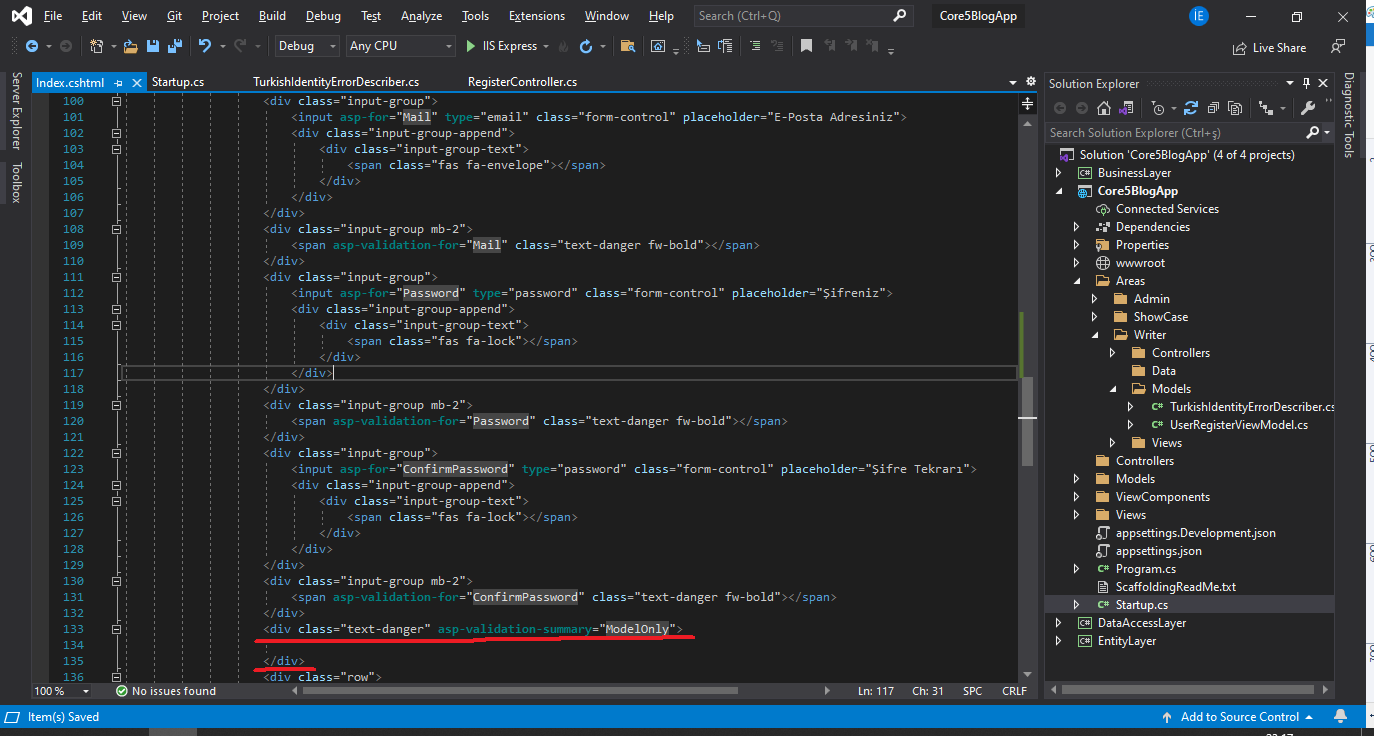Screen dimensions: 1374x736
Task: Switch to TurkishIdentityErrorDescriber.cs tab
Action: coord(336,82)
